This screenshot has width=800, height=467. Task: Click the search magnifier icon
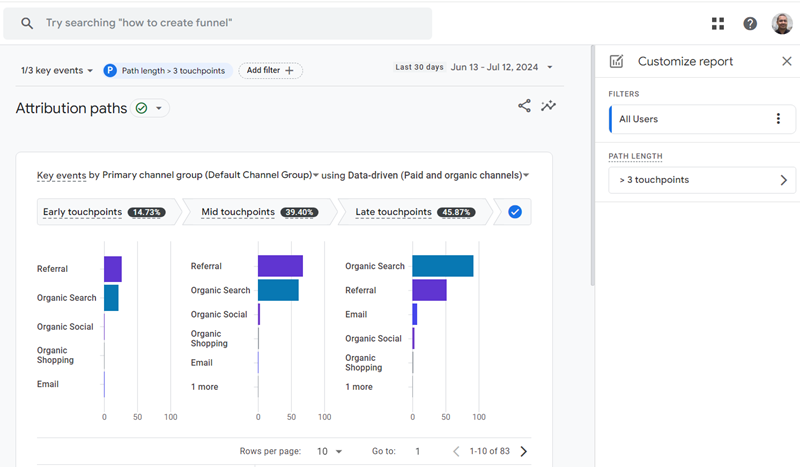click(27, 23)
